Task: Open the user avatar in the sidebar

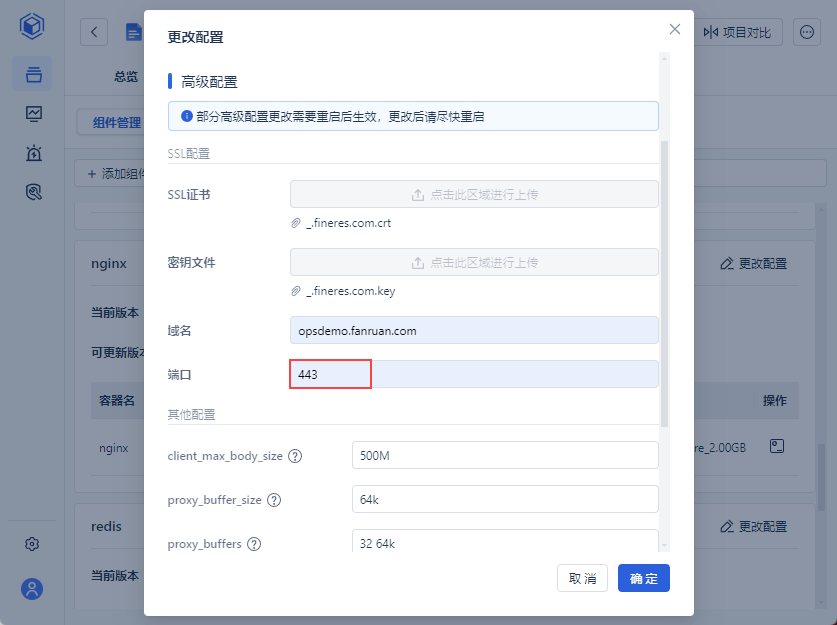Action: pos(32,589)
